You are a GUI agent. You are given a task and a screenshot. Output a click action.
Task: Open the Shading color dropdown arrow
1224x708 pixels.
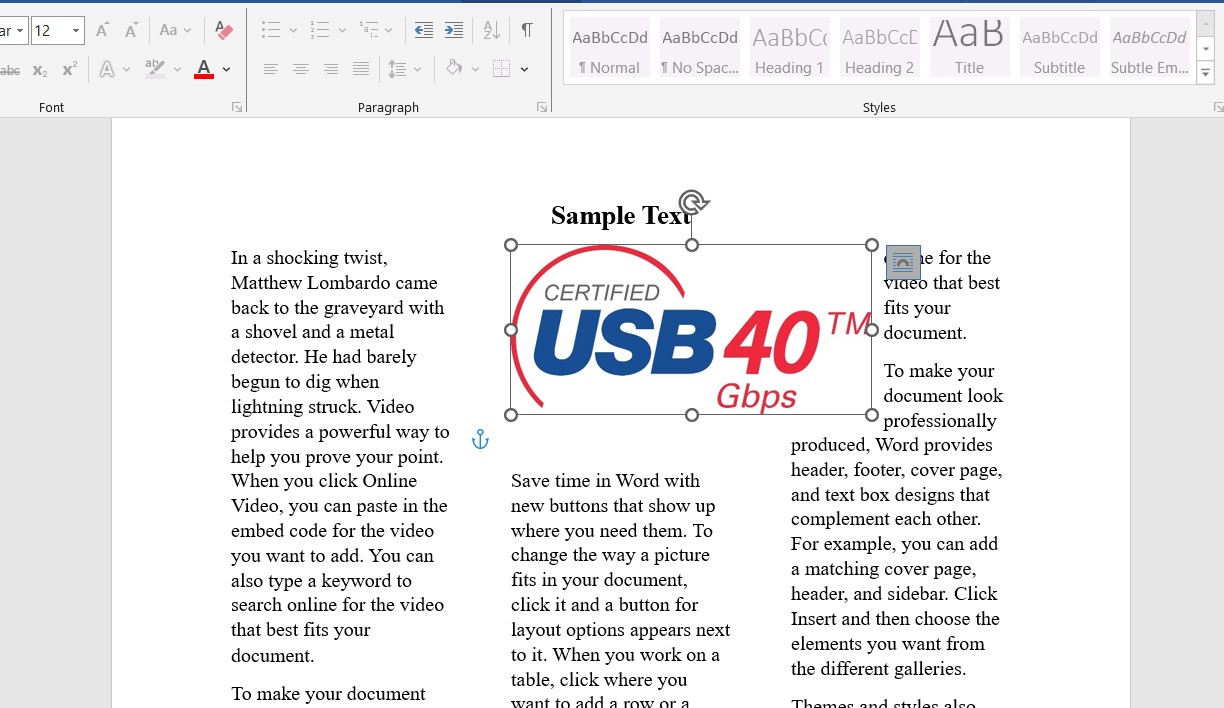coord(475,70)
